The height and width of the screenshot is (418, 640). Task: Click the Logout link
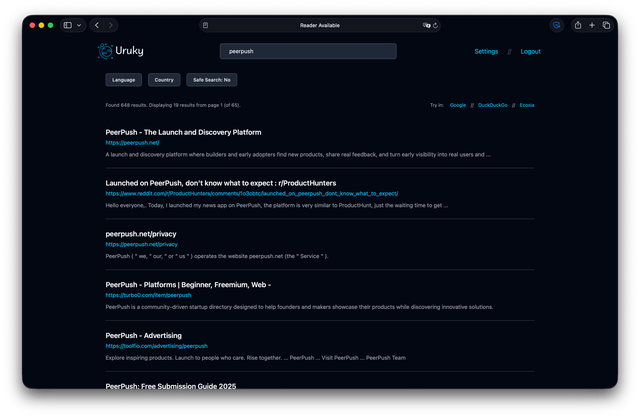point(530,51)
